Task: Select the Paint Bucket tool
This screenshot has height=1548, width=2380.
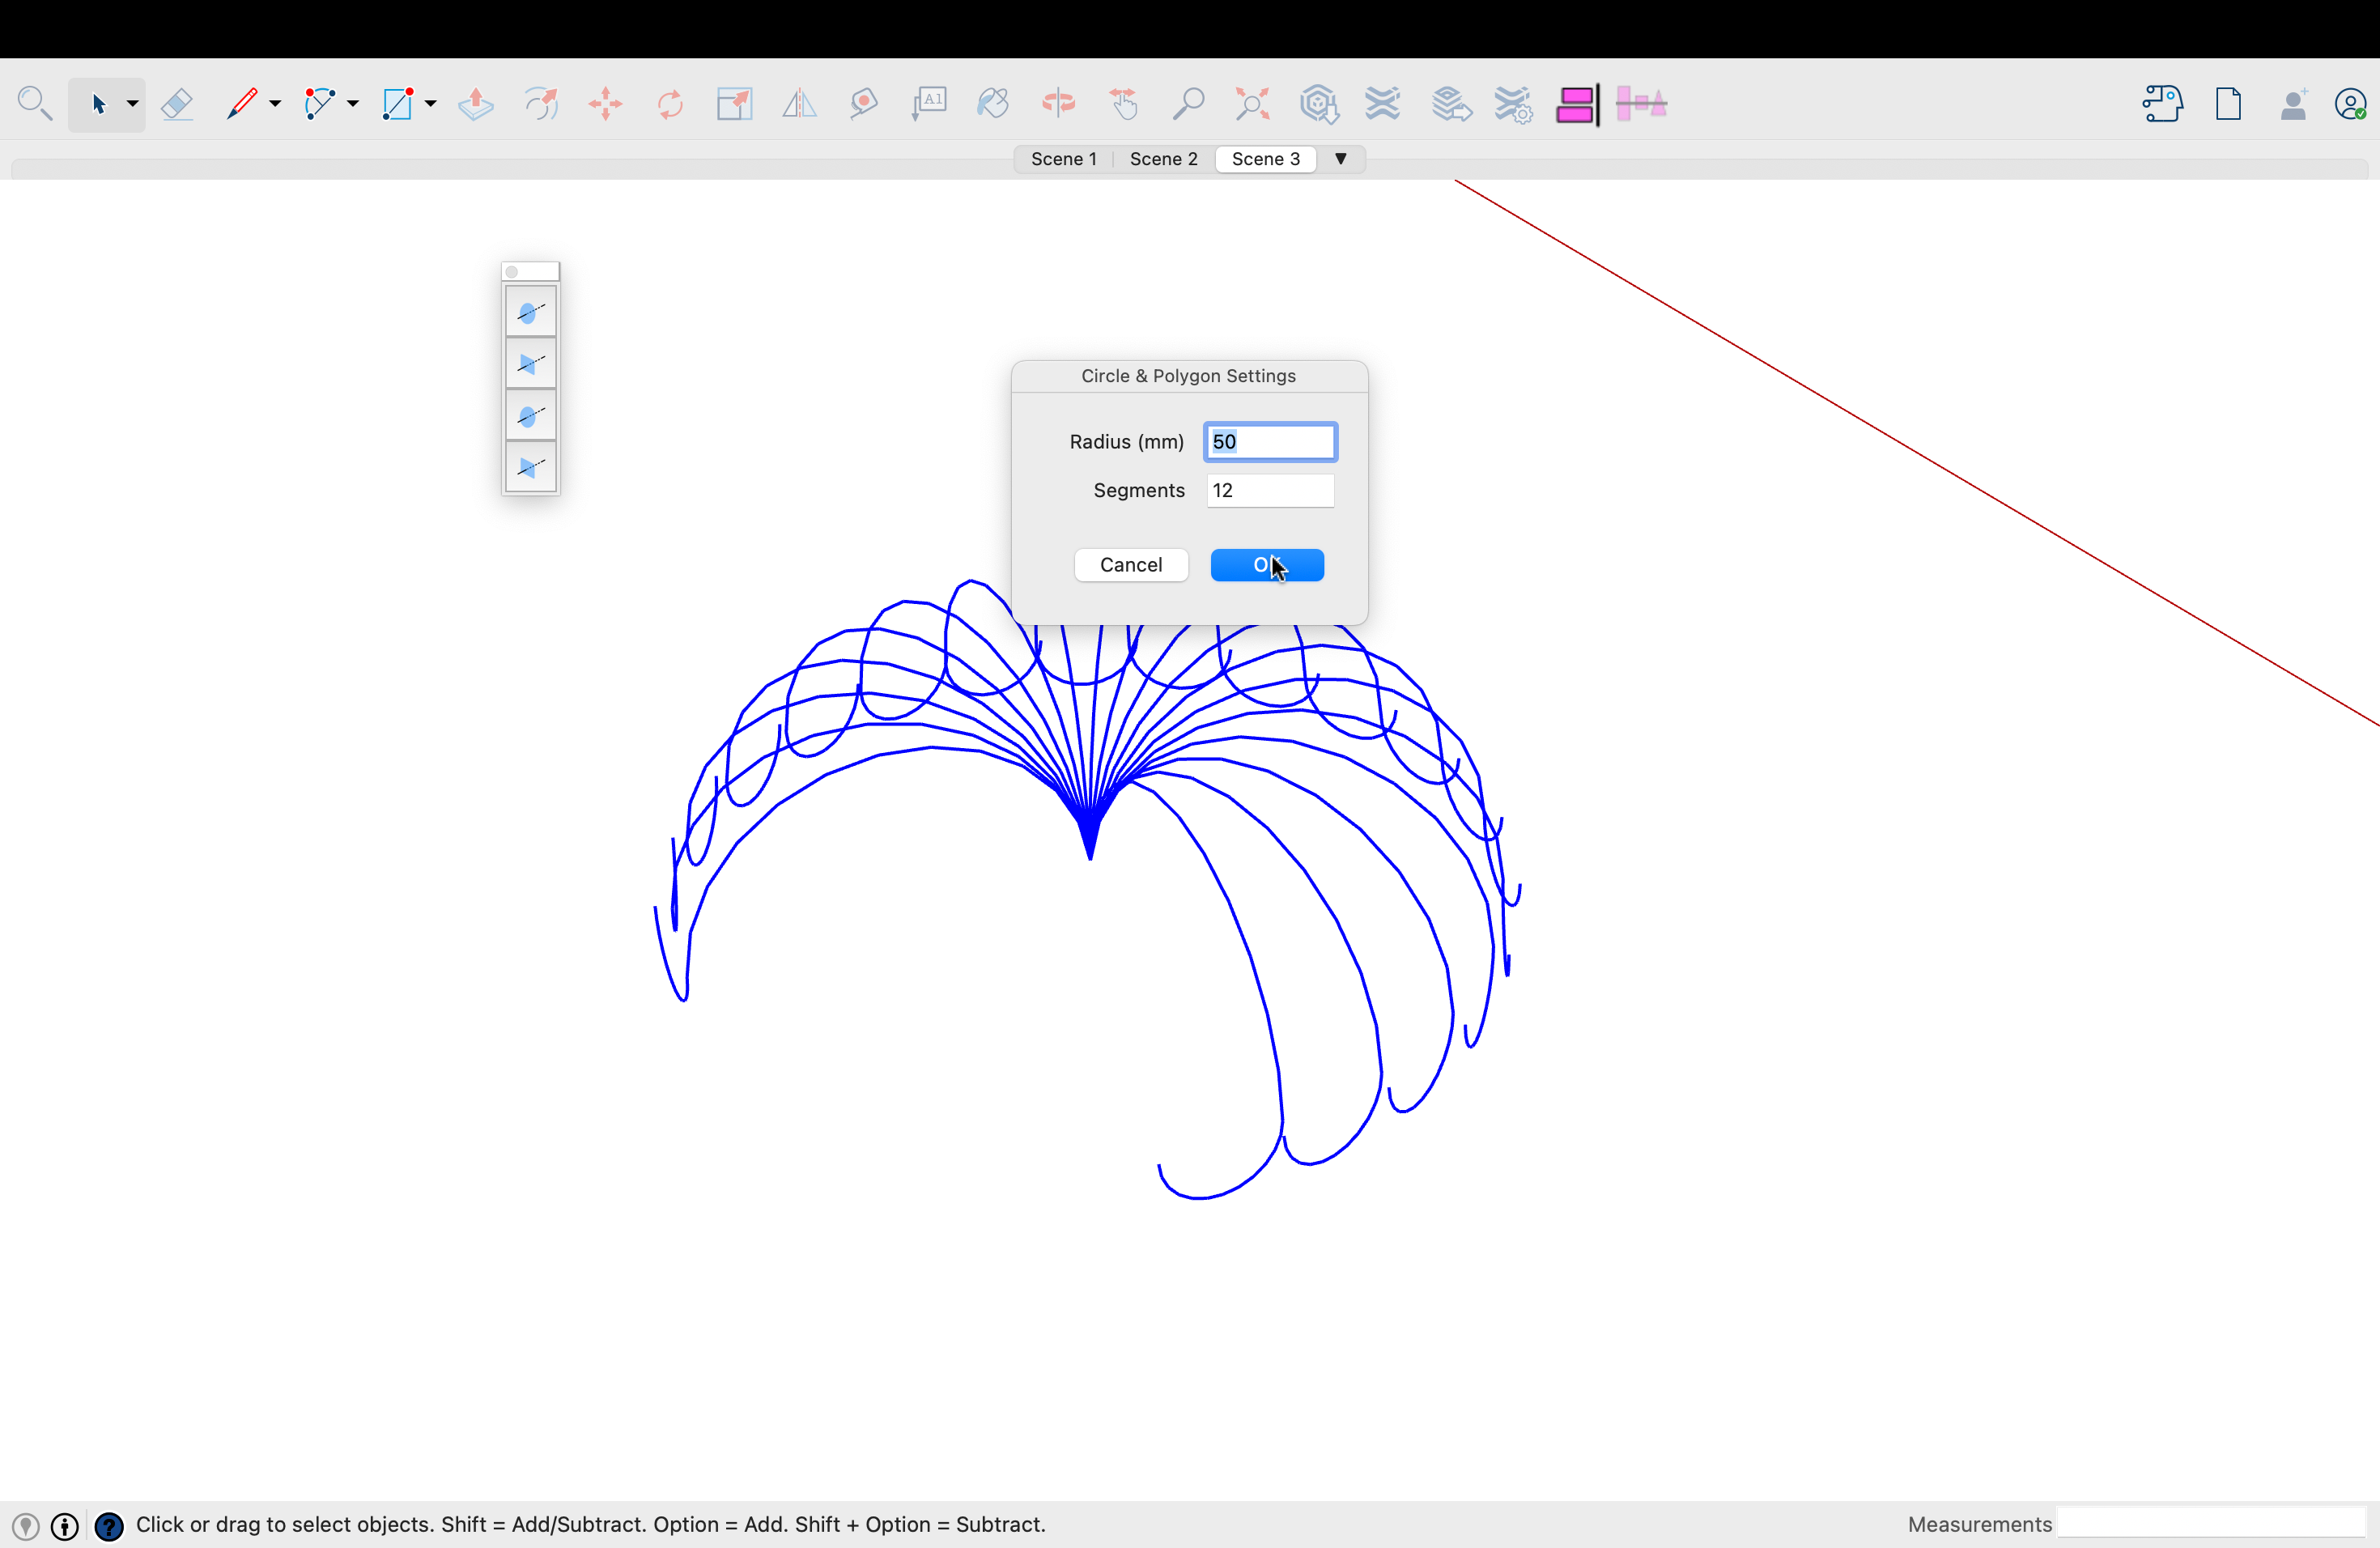Action: (x=993, y=104)
